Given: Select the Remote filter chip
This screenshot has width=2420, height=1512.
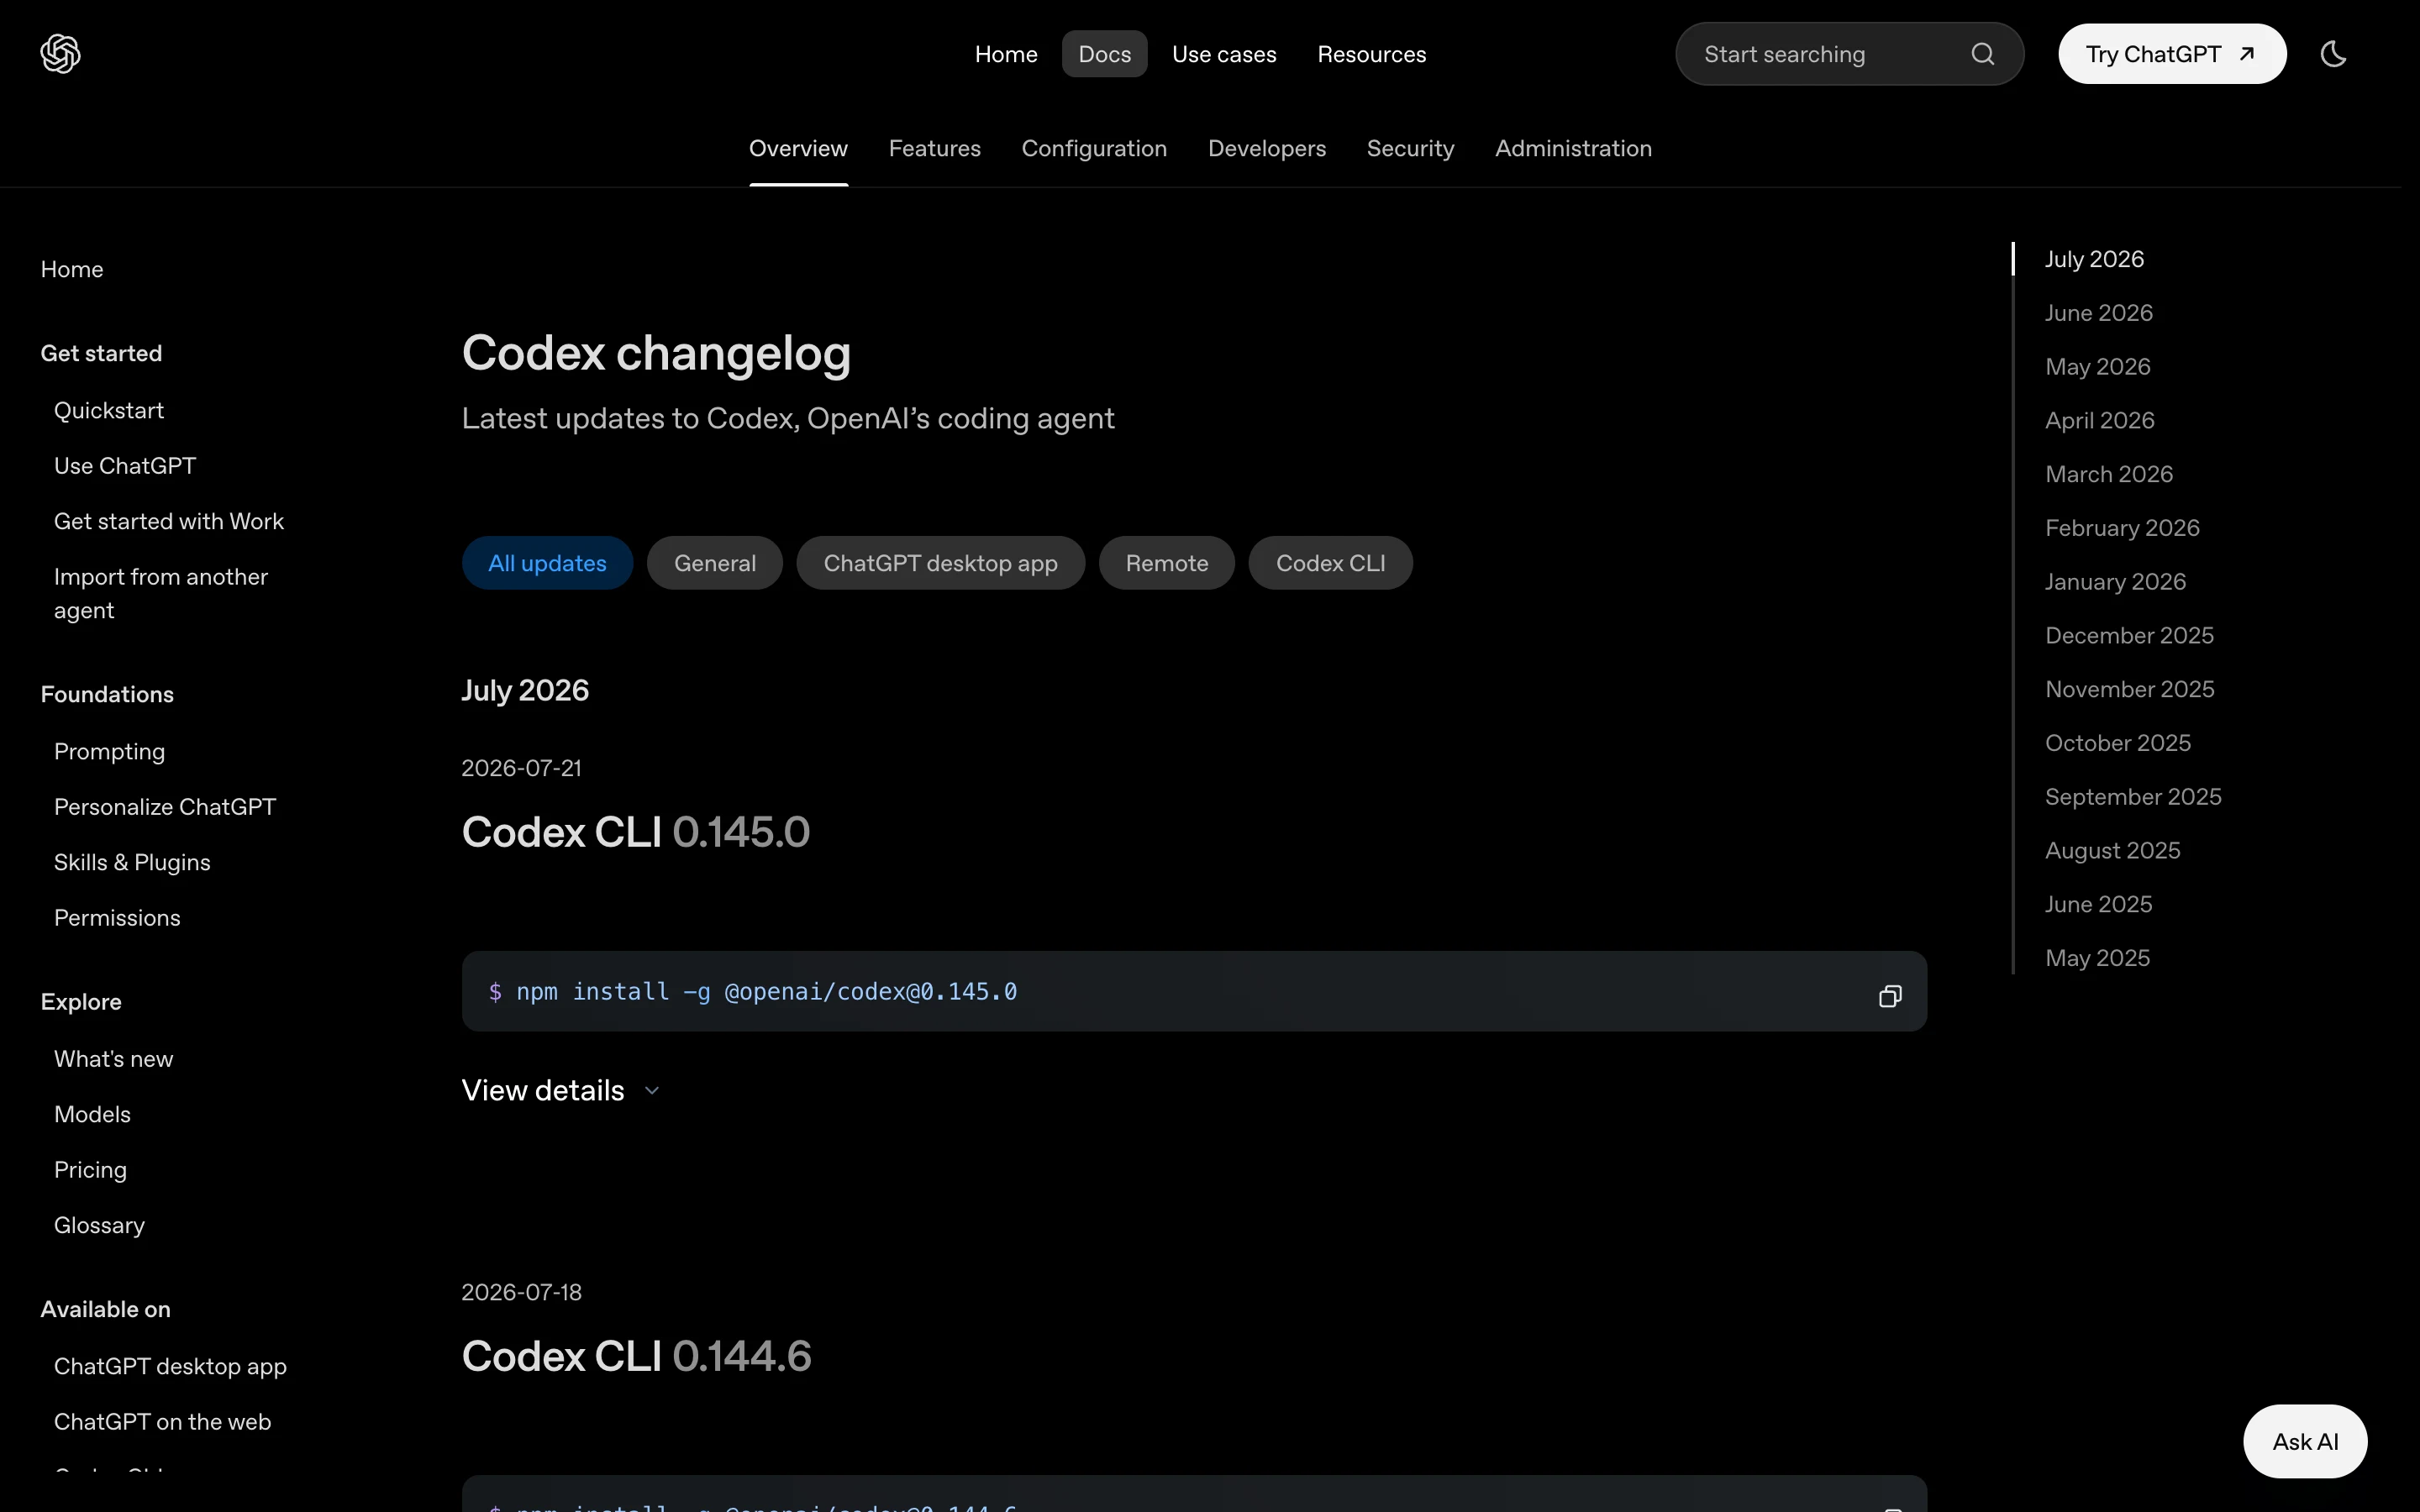Looking at the screenshot, I should (x=1166, y=563).
